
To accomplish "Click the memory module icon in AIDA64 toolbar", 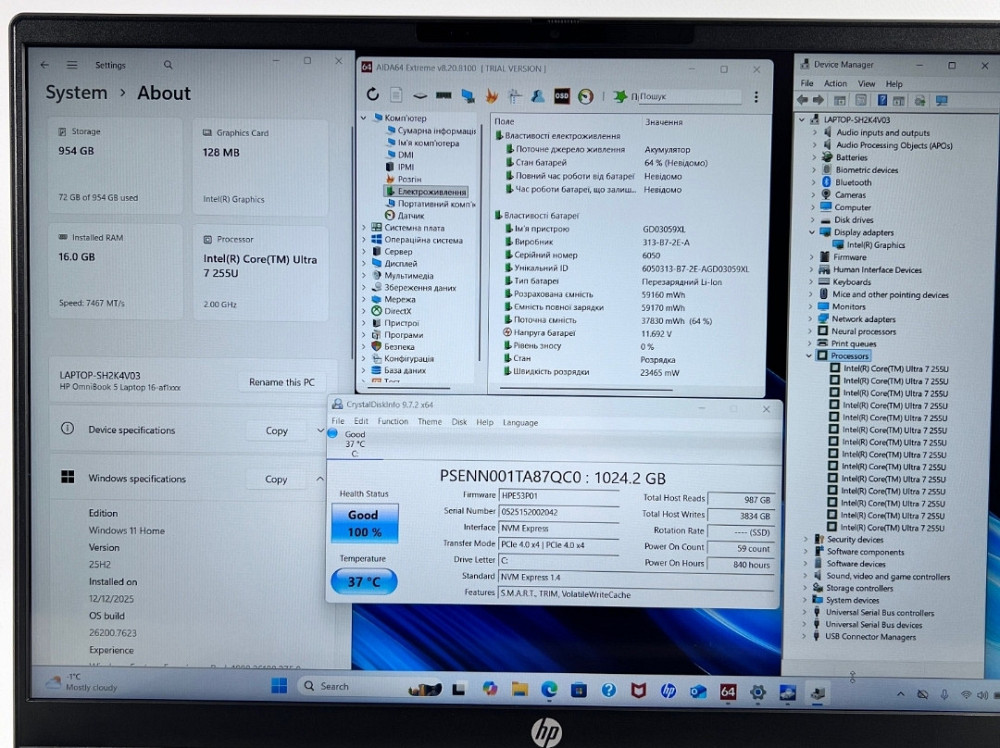I will coord(442,97).
